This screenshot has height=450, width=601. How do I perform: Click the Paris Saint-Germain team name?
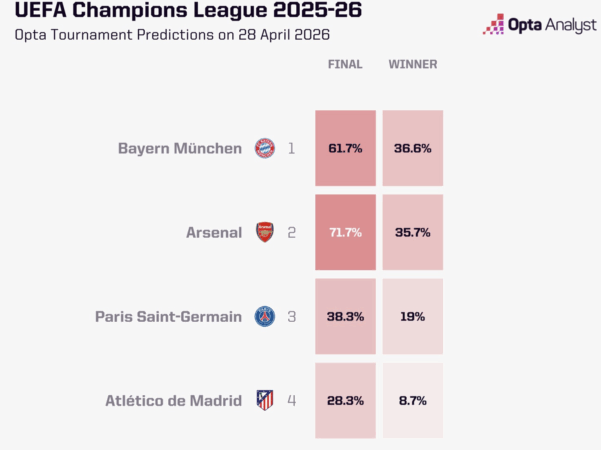point(169,316)
